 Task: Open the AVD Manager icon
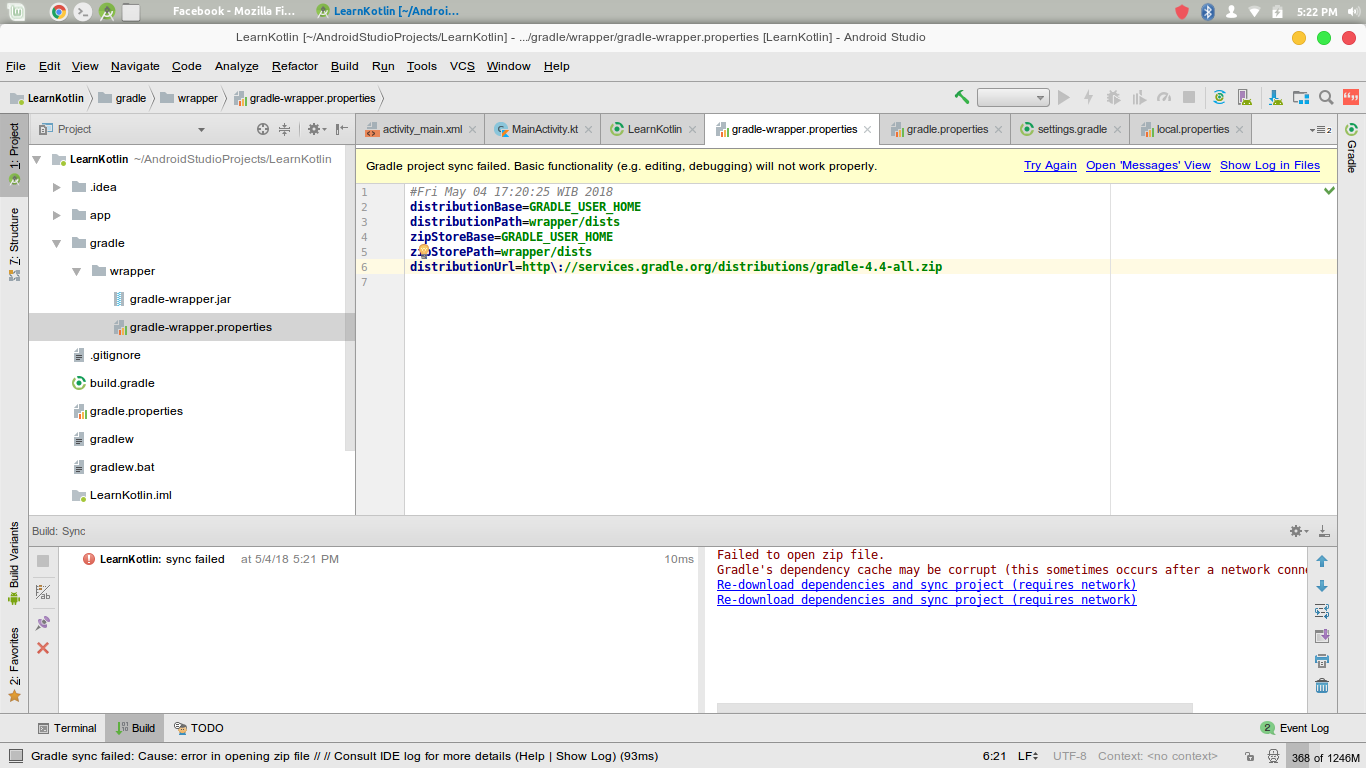(1245, 97)
